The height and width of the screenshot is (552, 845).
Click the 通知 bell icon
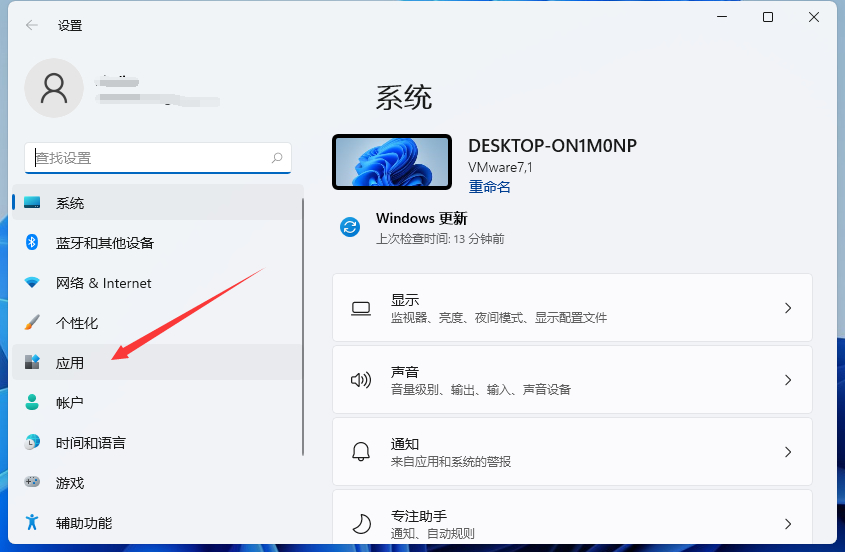click(x=361, y=452)
